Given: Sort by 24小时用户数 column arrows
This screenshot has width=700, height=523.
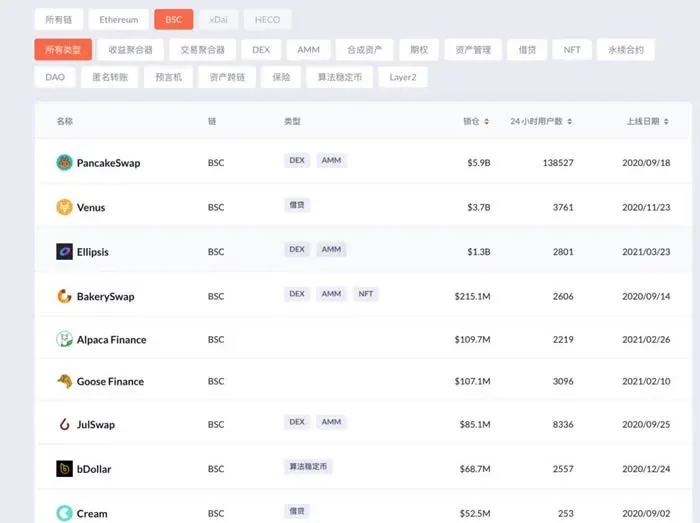Looking at the screenshot, I should tap(570, 121).
